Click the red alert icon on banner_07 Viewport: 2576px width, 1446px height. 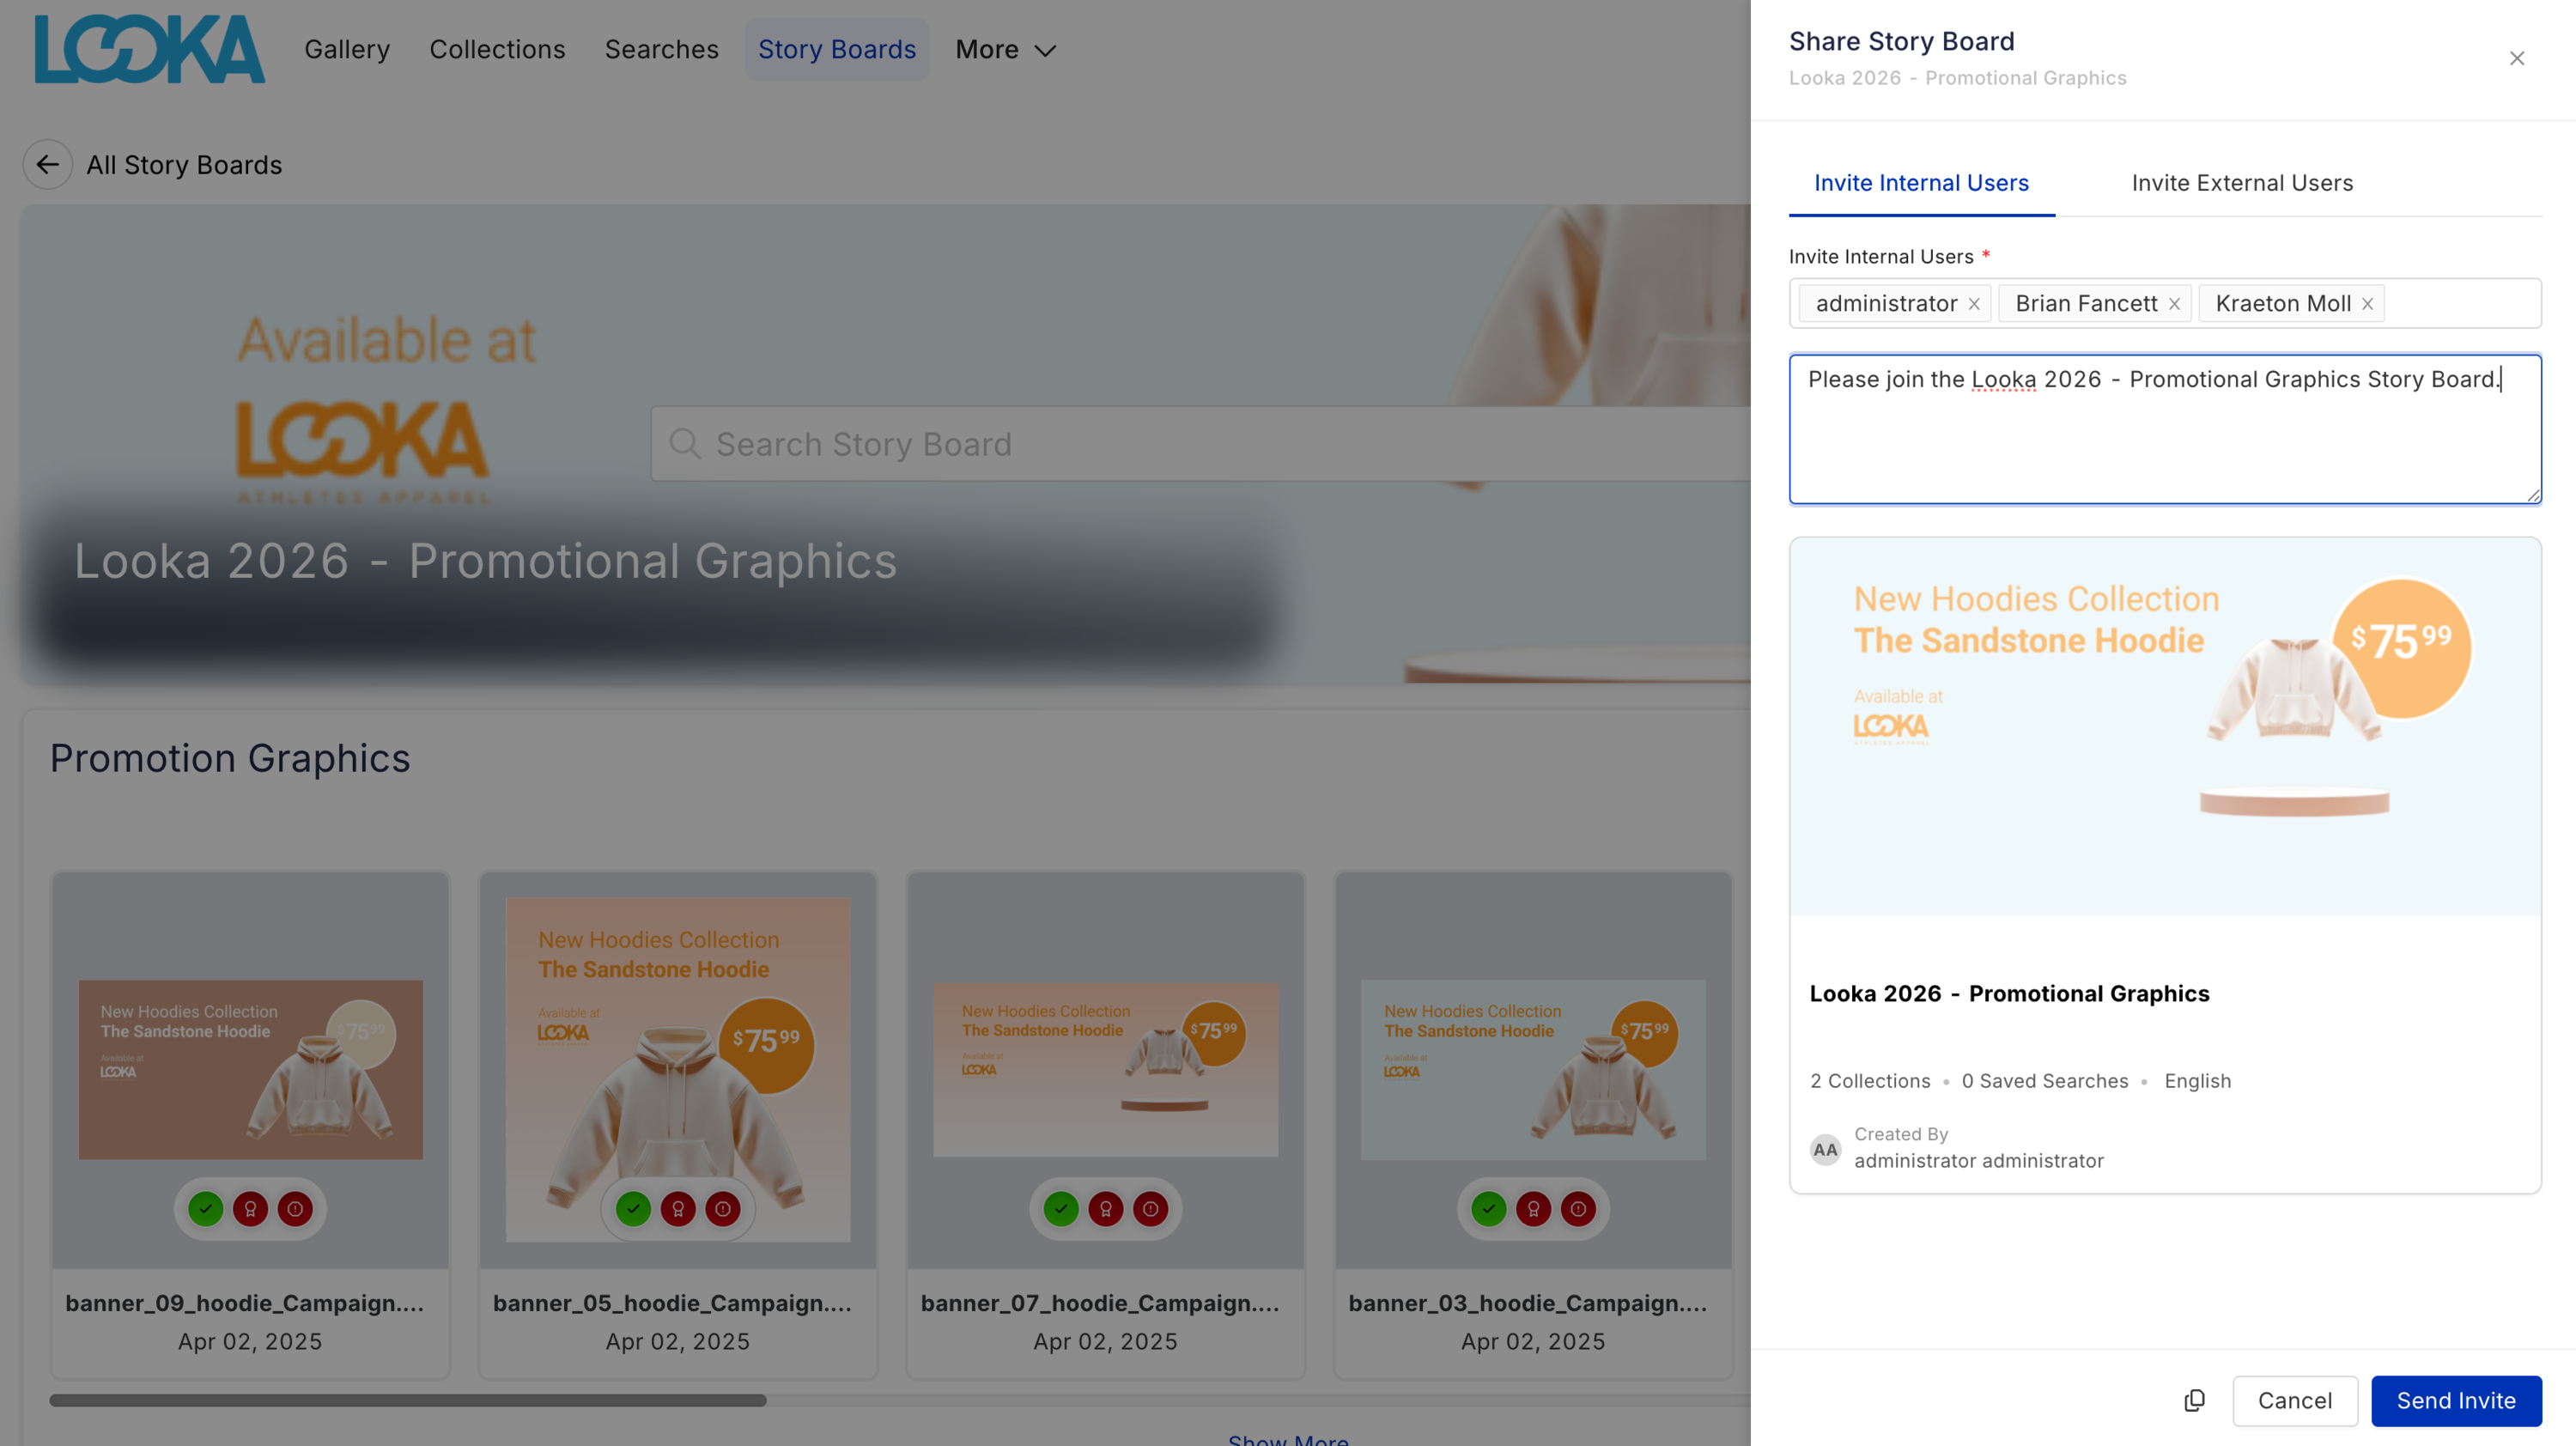(1151, 1209)
